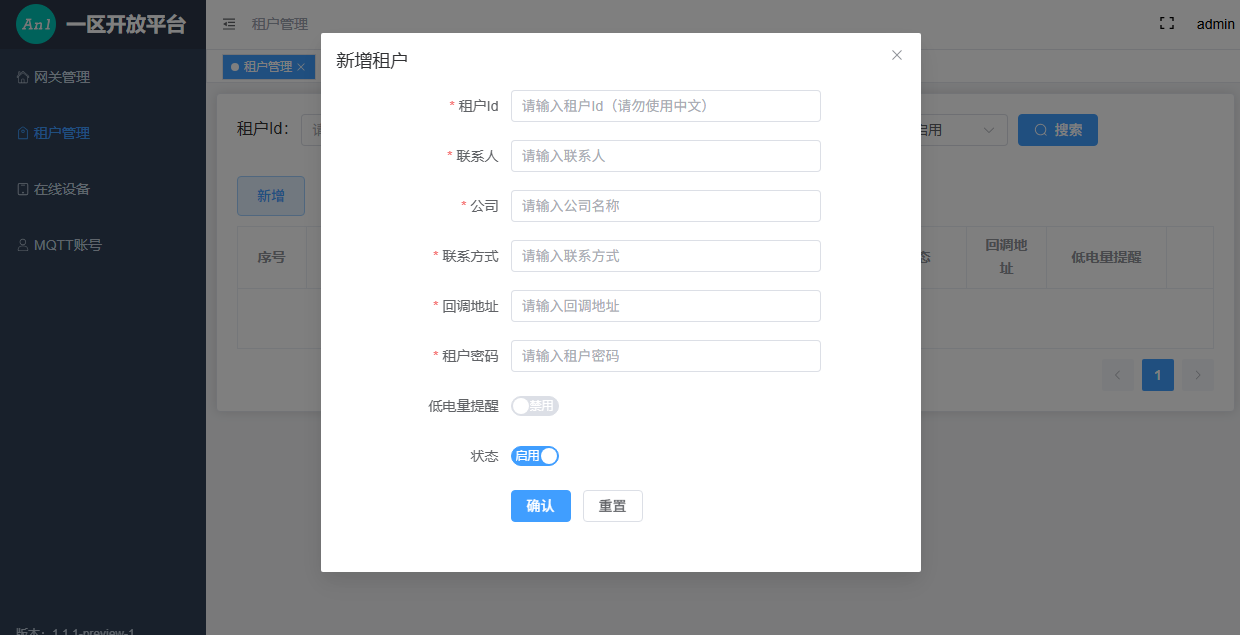The height and width of the screenshot is (635, 1240).
Task: Click the An1 platform logo
Action: [x=36, y=24]
